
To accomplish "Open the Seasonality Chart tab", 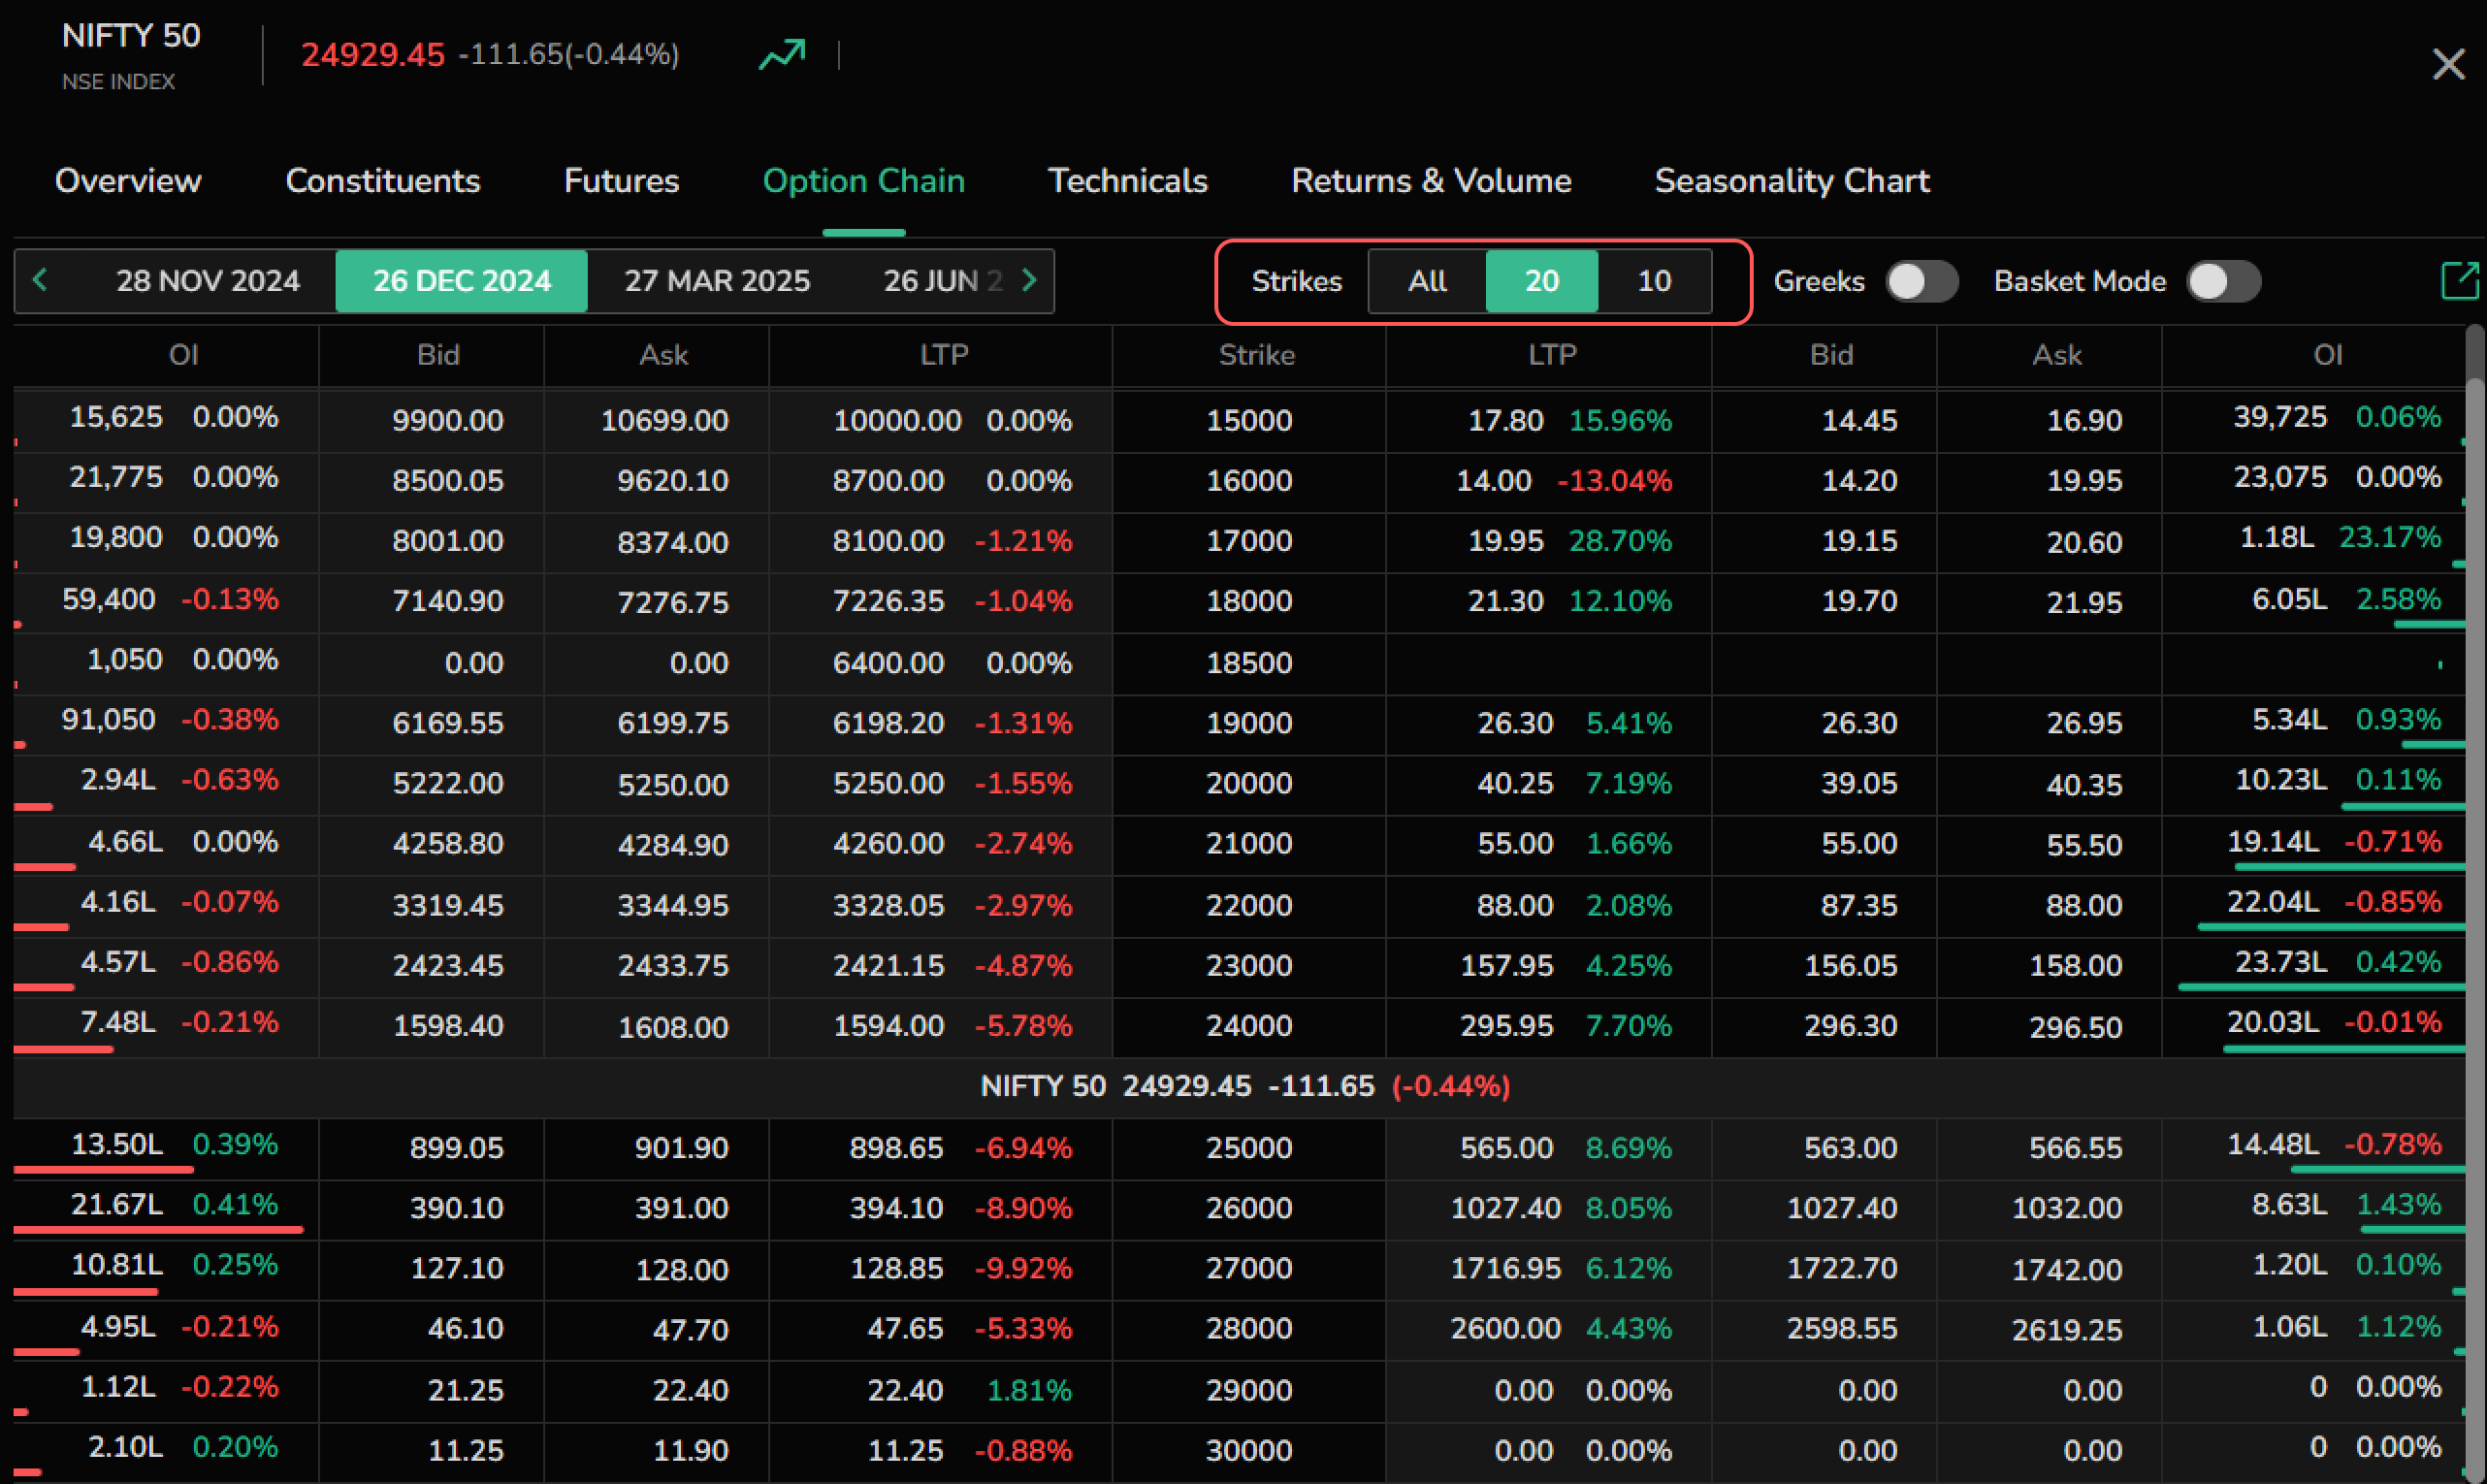I will click(x=1792, y=181).
